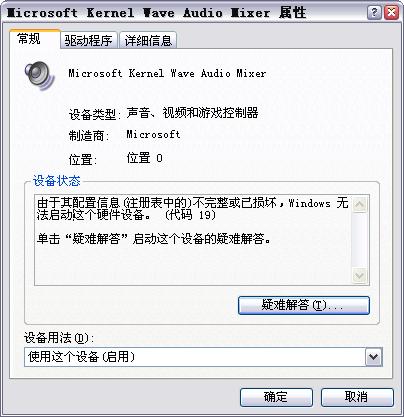Cancel using the 取消 button
404x417 pixels.
[x=357, y=397]
